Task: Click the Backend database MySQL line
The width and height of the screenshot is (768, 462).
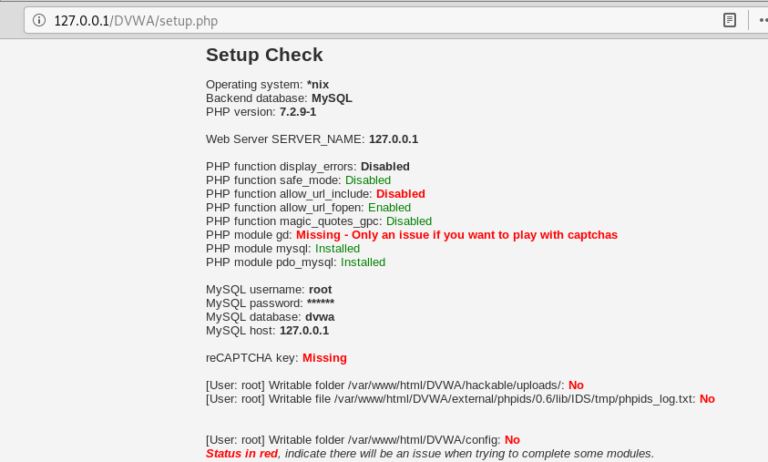Action: click(279, 98)
